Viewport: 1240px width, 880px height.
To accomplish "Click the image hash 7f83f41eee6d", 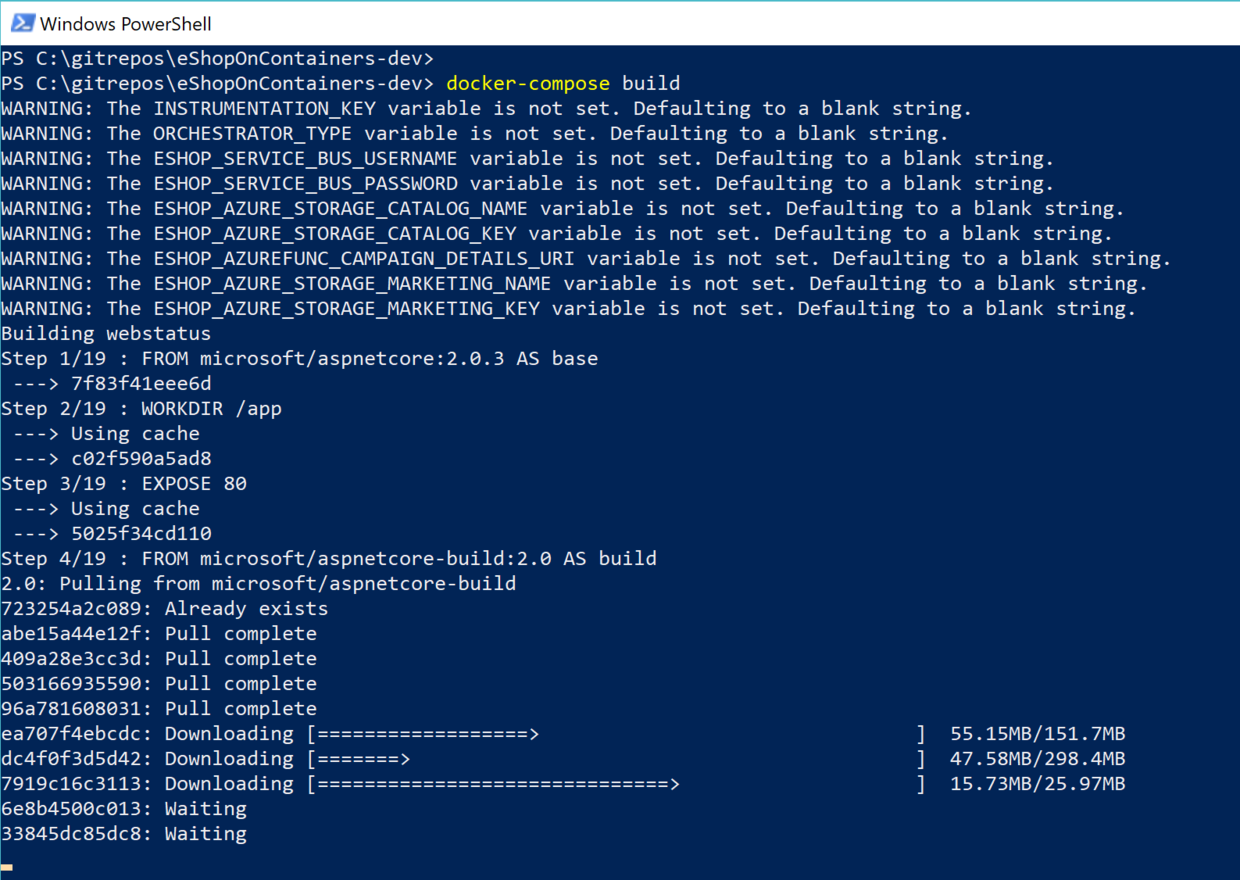I will [x=141, y=383].
